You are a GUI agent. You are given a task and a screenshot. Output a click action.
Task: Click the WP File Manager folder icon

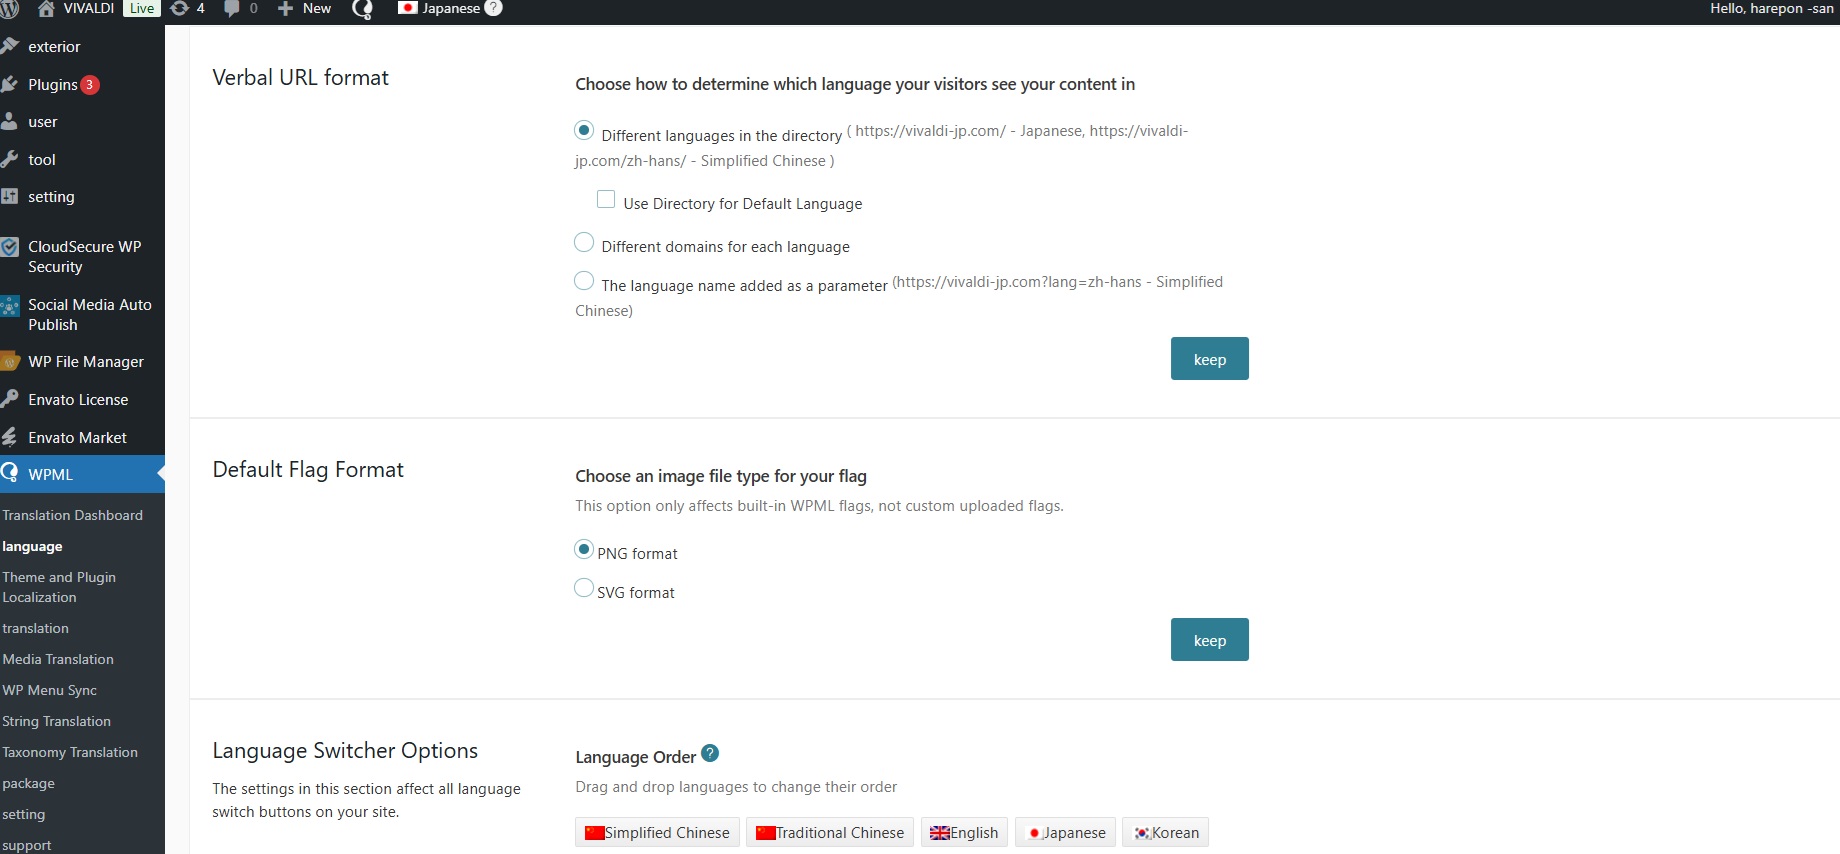10,362
